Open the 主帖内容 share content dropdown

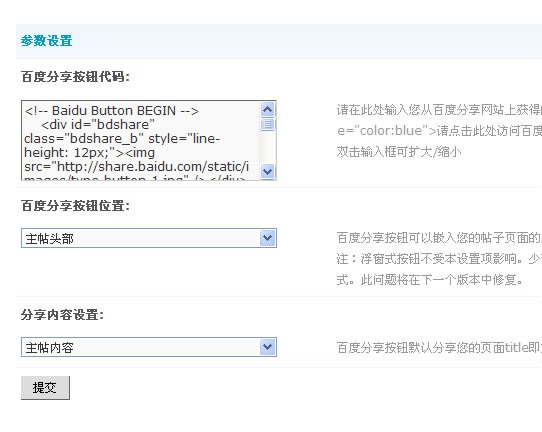point(149,347)
